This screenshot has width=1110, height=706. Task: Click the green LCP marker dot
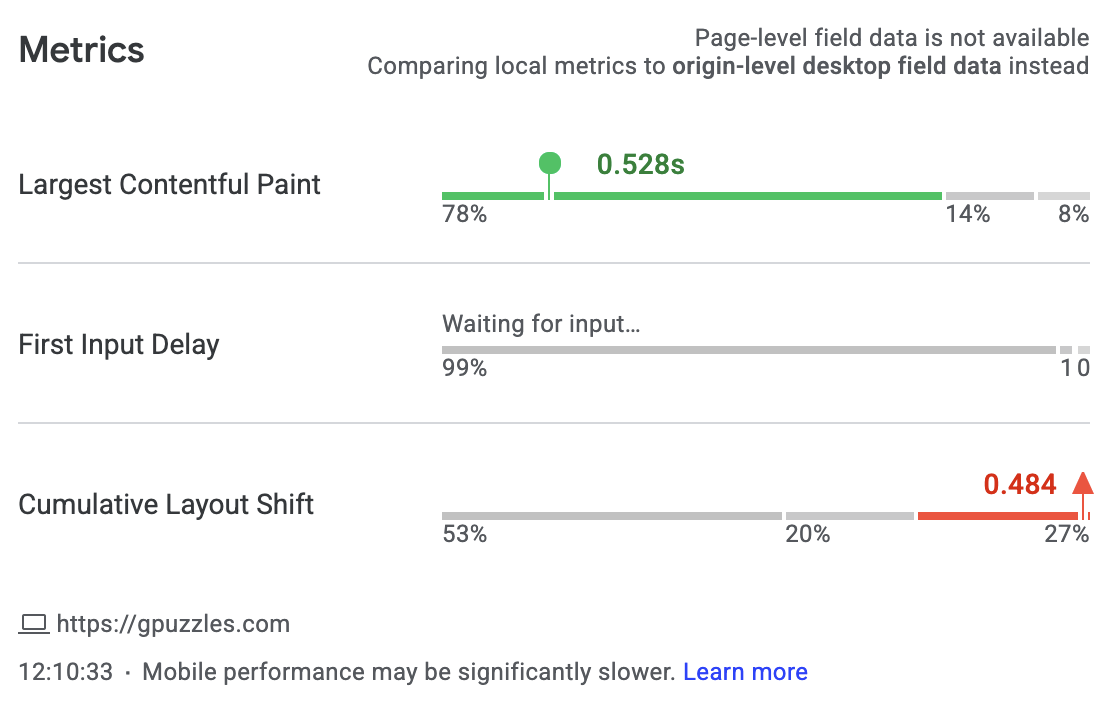click(x=549, y=163)
